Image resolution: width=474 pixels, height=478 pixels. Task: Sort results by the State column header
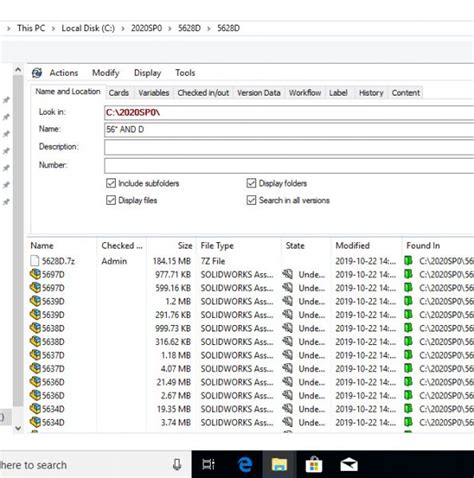click(x=306, y=246)
